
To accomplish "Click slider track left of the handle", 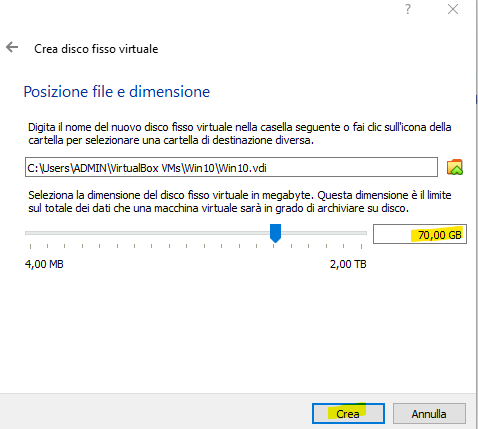I will click(x=147, y=233).
